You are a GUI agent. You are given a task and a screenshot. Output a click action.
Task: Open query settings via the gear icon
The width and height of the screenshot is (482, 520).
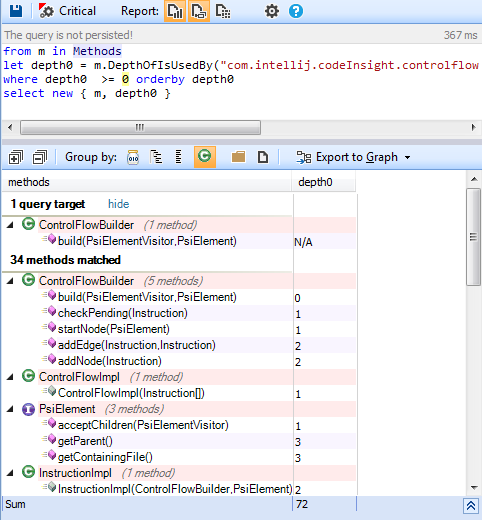(272, 11)
